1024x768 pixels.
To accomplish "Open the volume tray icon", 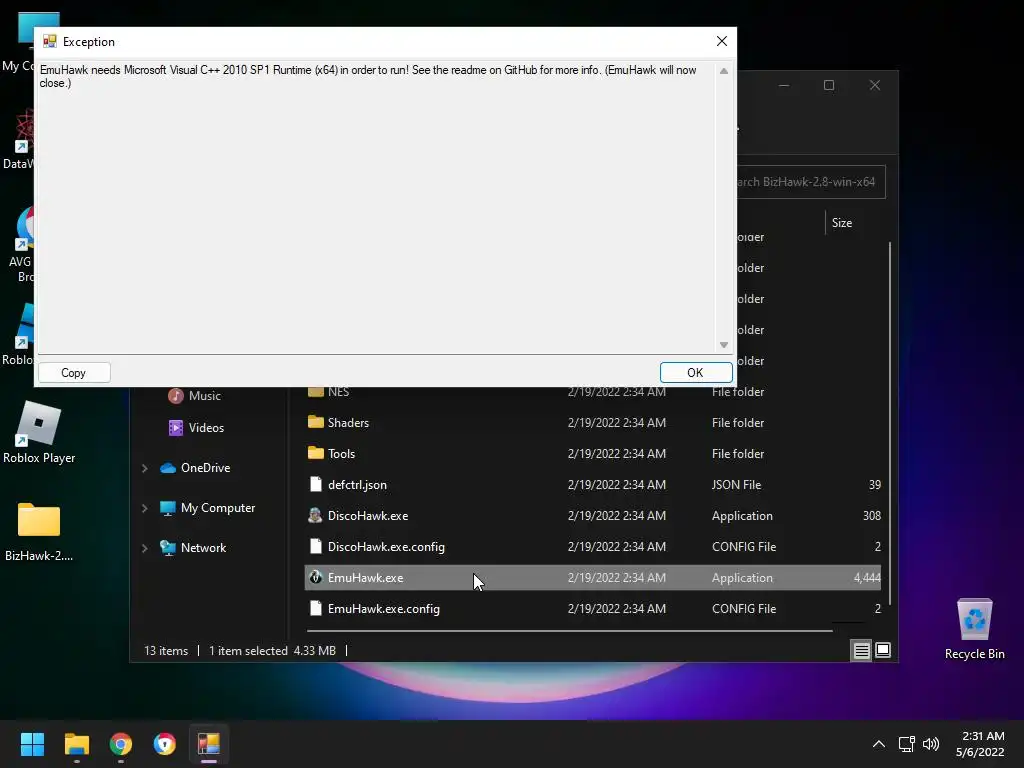I will pos(931,744).
